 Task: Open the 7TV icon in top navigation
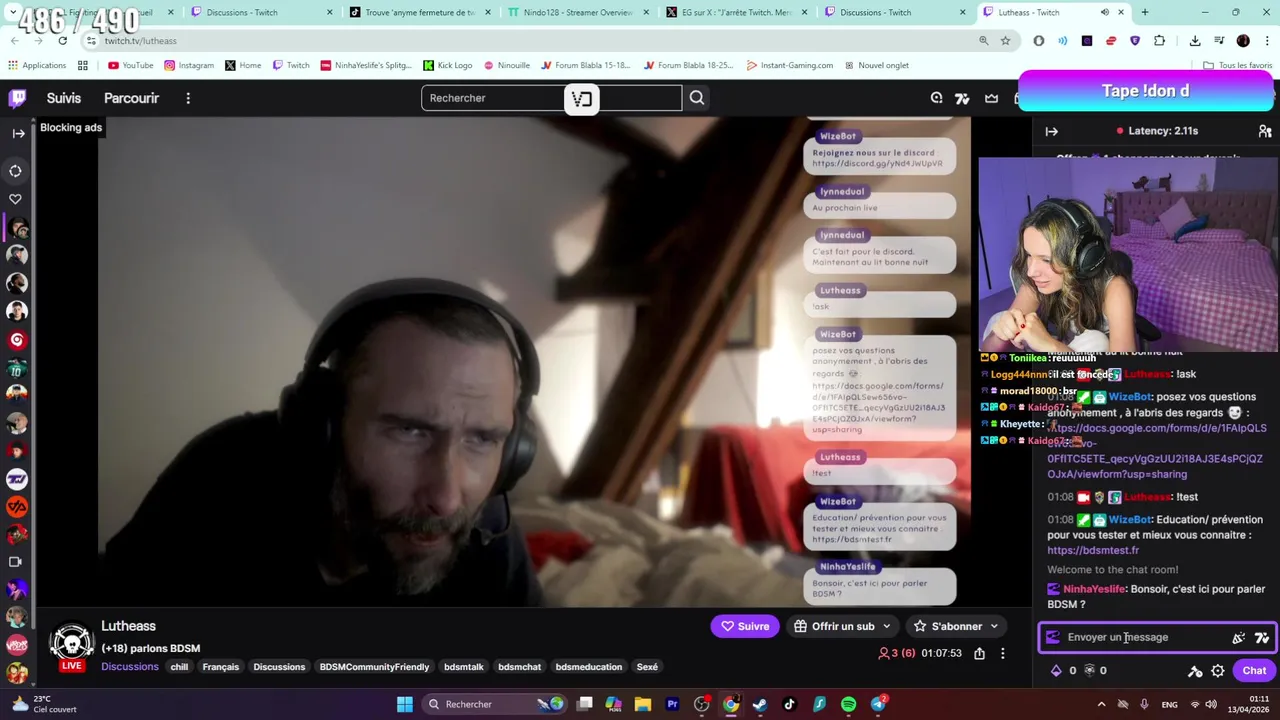click(962, 98)
